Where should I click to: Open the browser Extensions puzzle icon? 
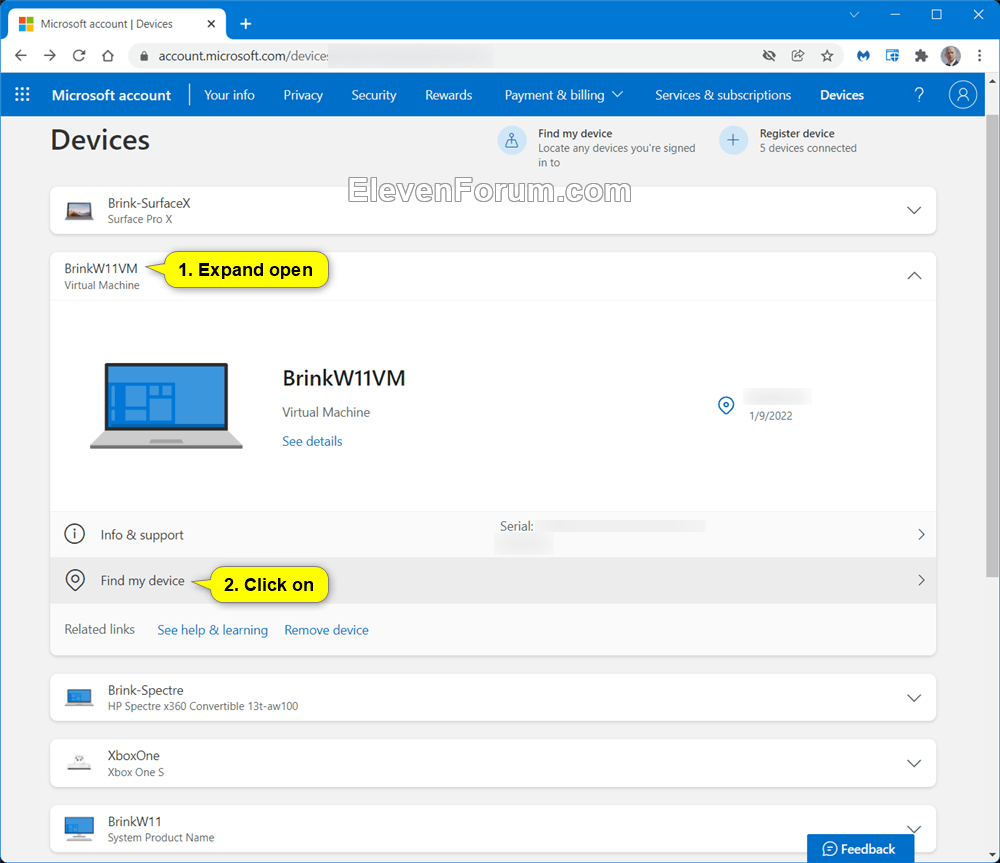(921, 56)
